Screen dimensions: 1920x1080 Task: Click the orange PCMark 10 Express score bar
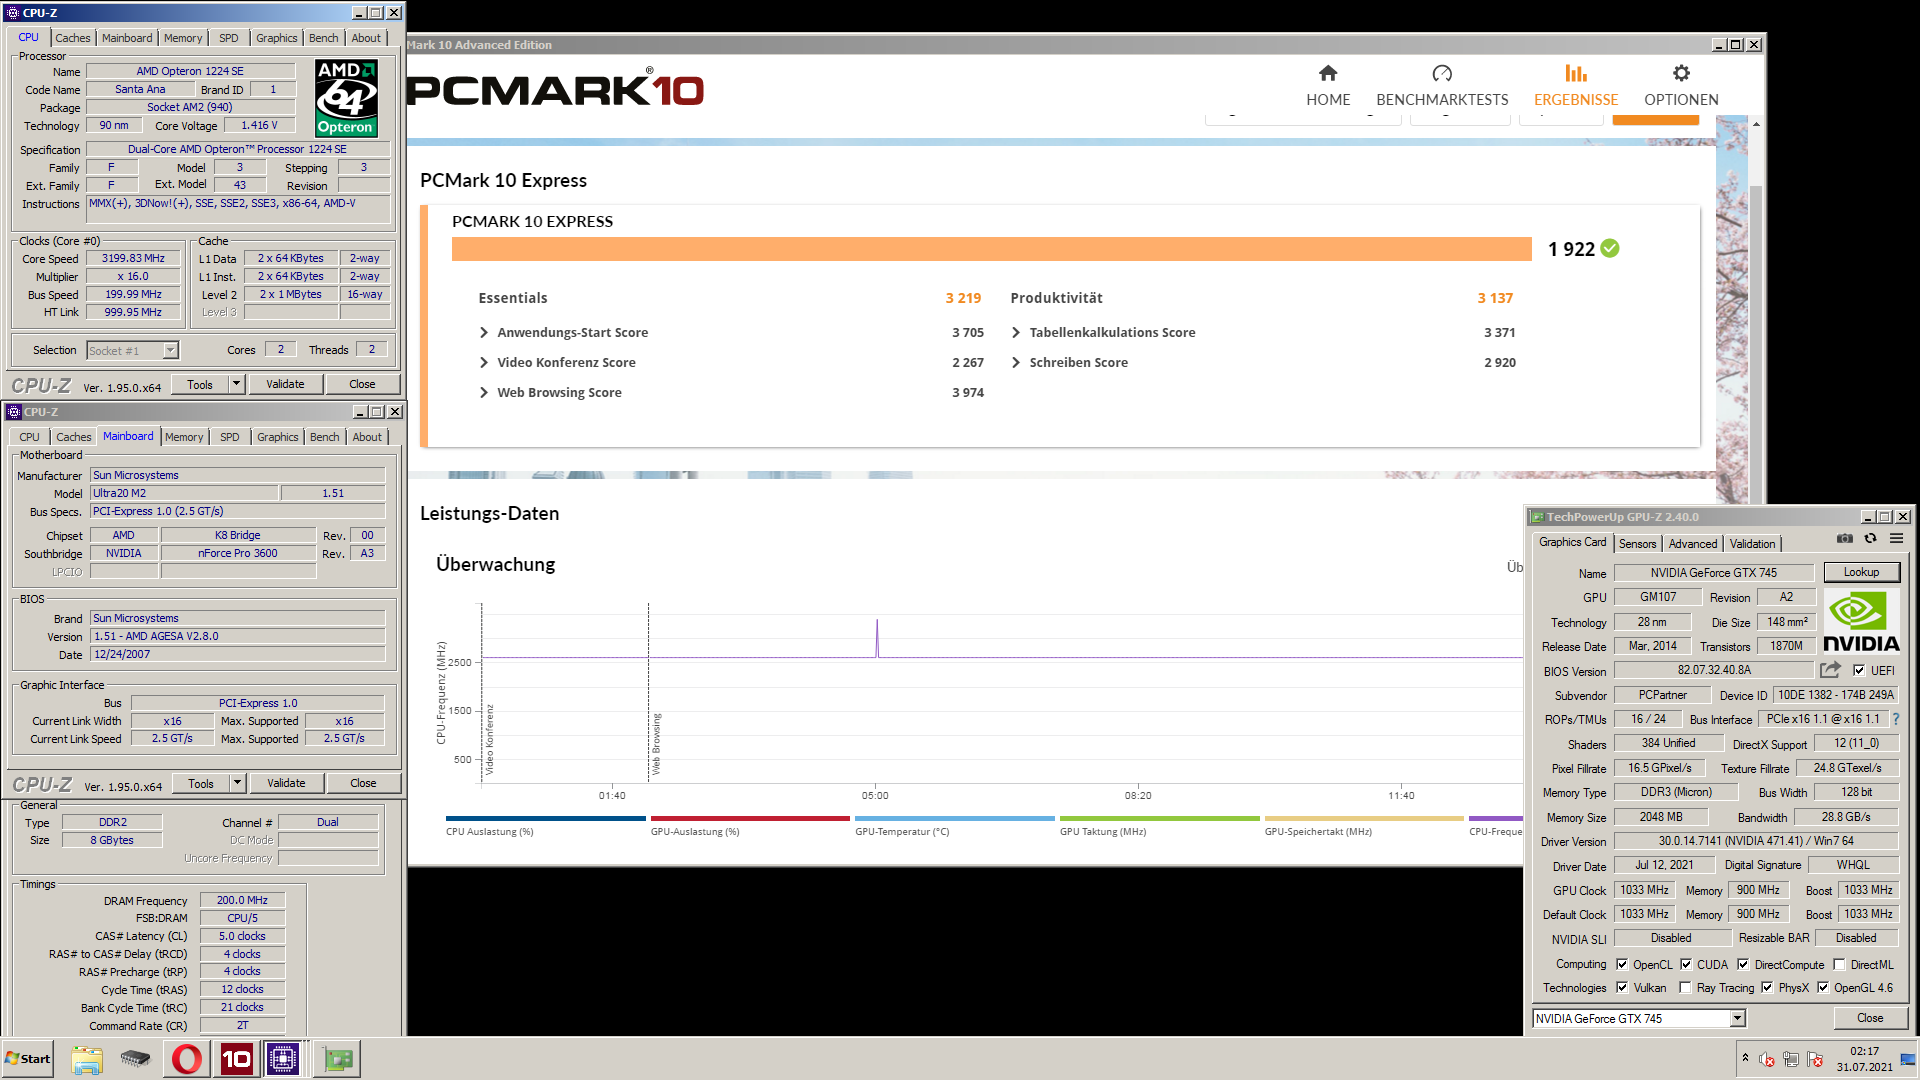[x=991, y=249]
